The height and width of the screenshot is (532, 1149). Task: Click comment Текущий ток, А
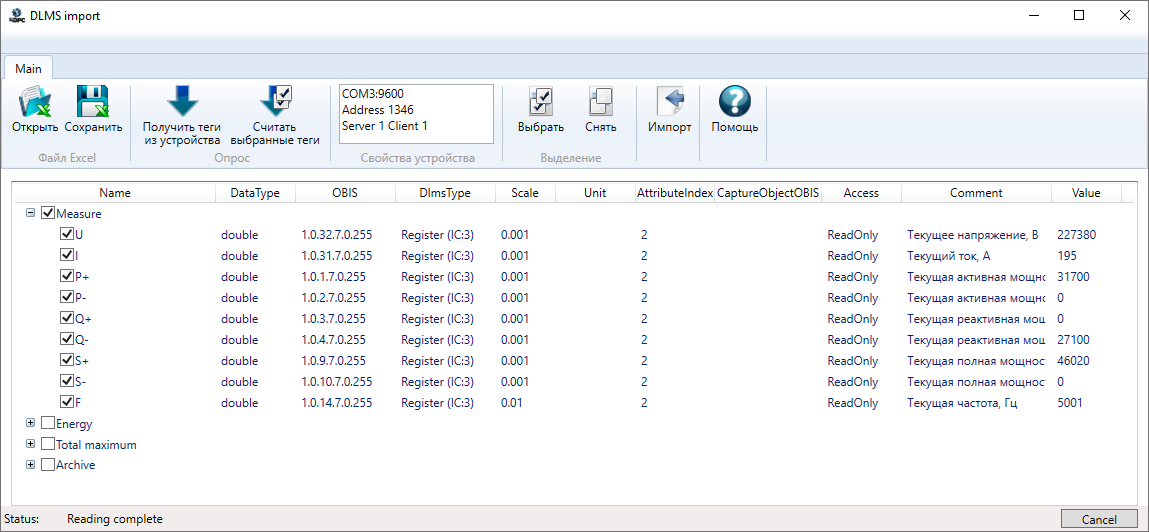pyautogui.click(x=949, y=256)
